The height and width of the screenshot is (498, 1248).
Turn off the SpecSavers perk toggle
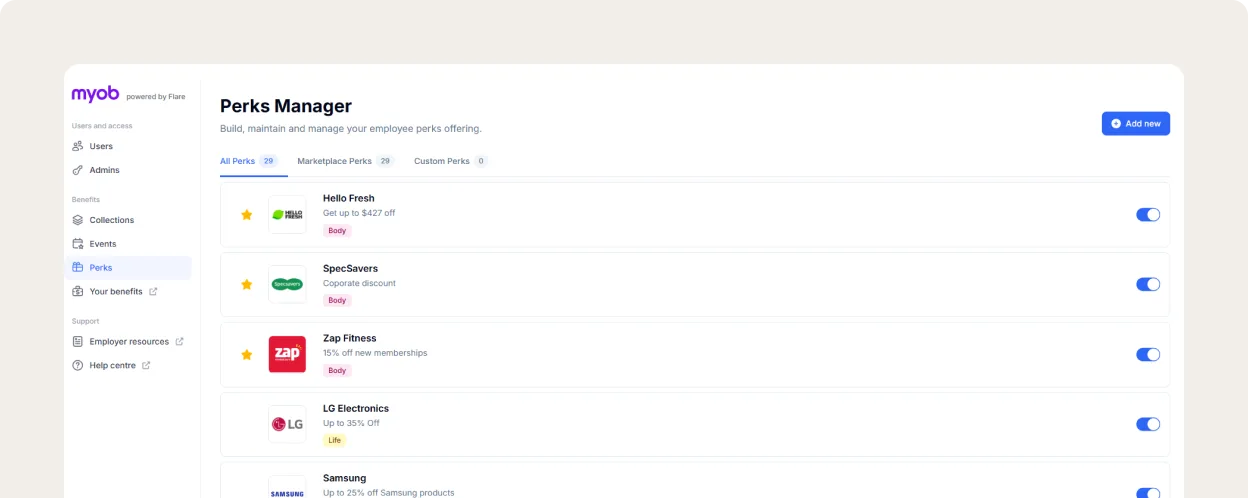point(1148,285)
